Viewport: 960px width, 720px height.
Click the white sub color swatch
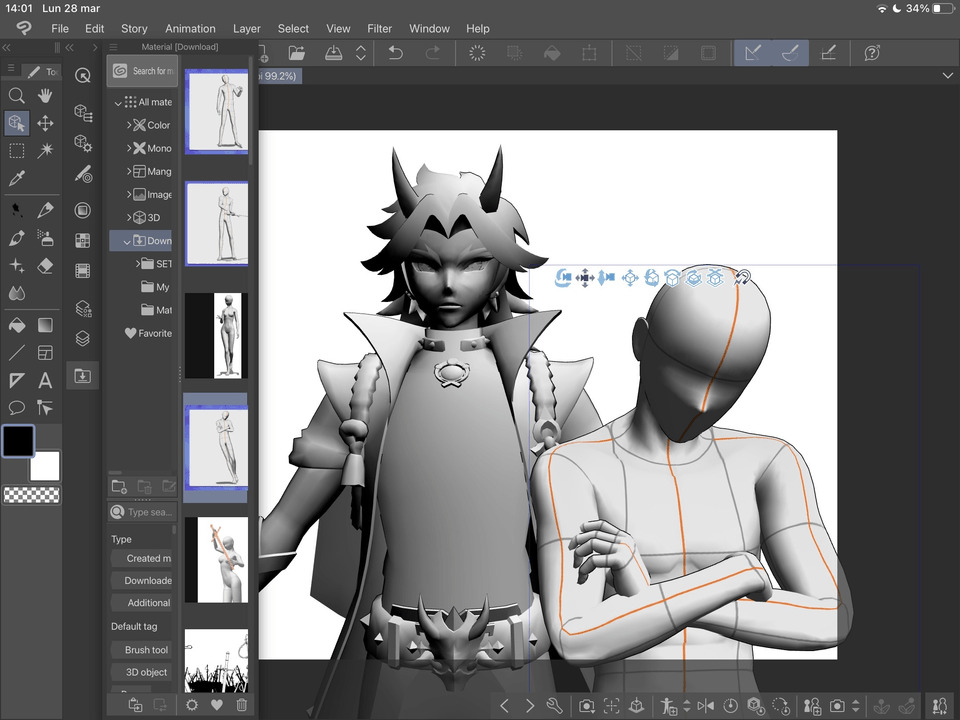(45, 467)
